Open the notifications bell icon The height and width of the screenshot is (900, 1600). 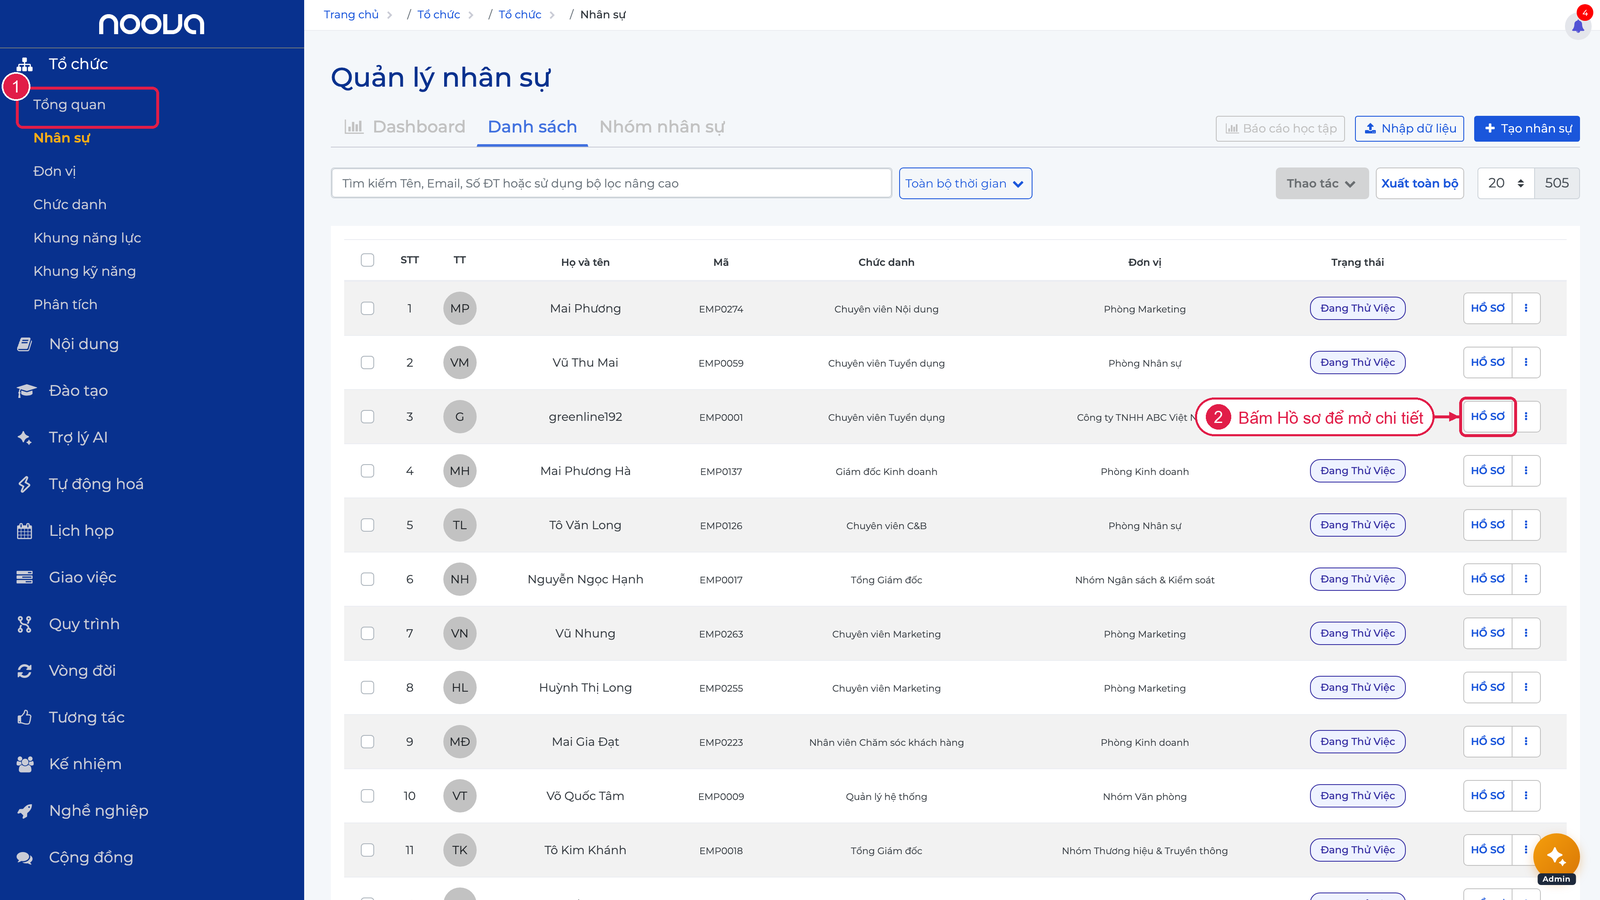click(1578, 25)
